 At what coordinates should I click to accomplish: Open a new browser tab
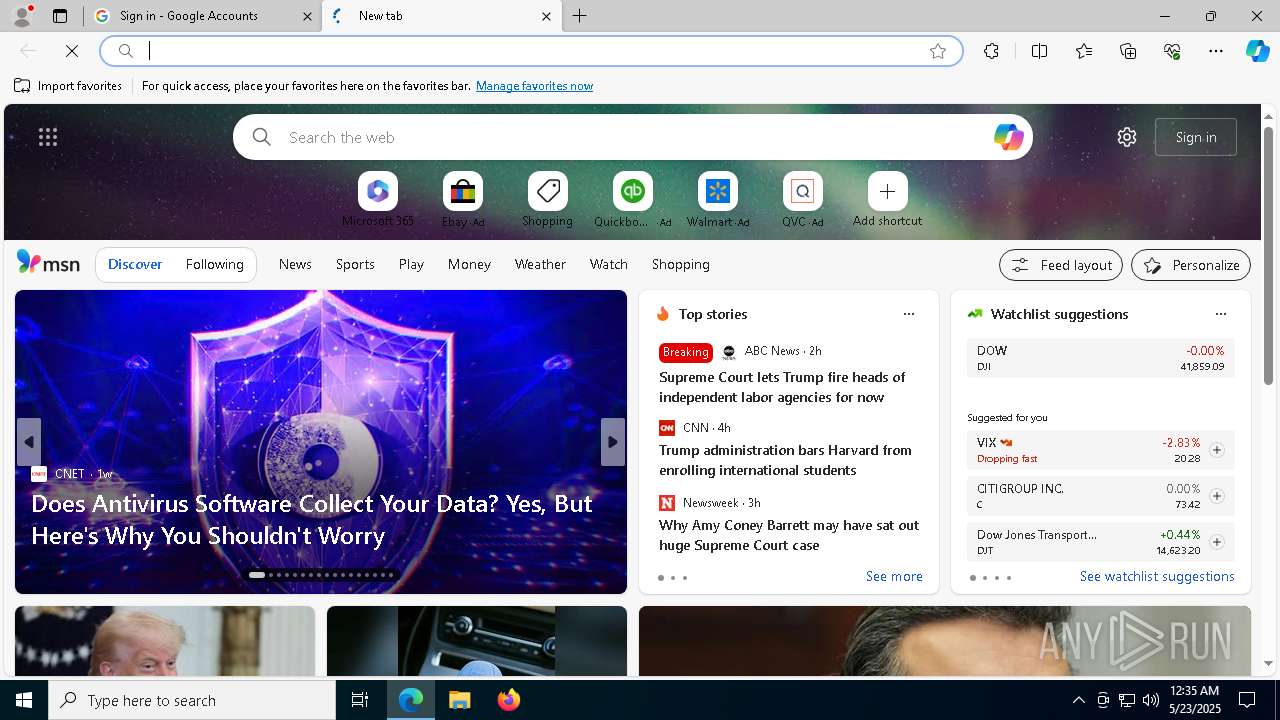pyautogui.click(x=580, y=16)
